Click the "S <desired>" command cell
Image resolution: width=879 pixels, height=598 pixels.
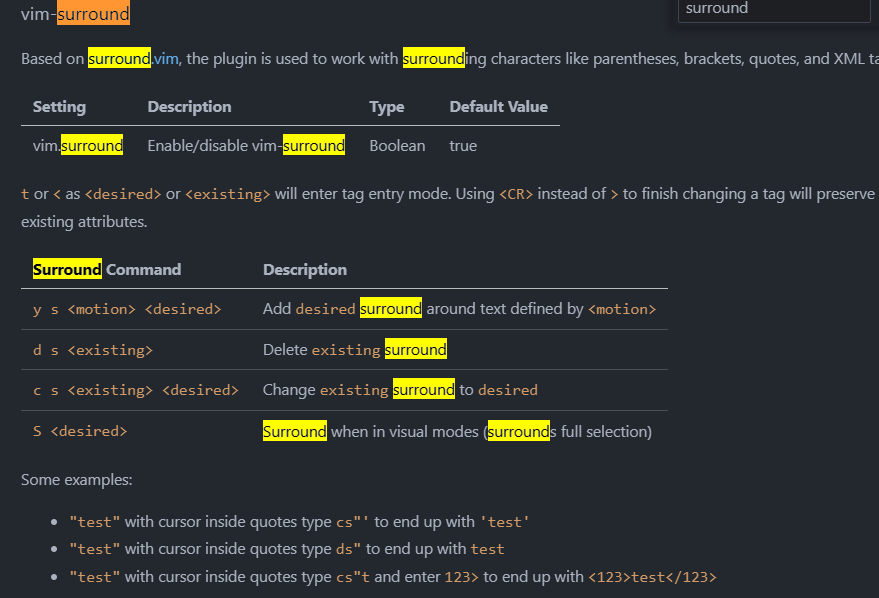80,432
